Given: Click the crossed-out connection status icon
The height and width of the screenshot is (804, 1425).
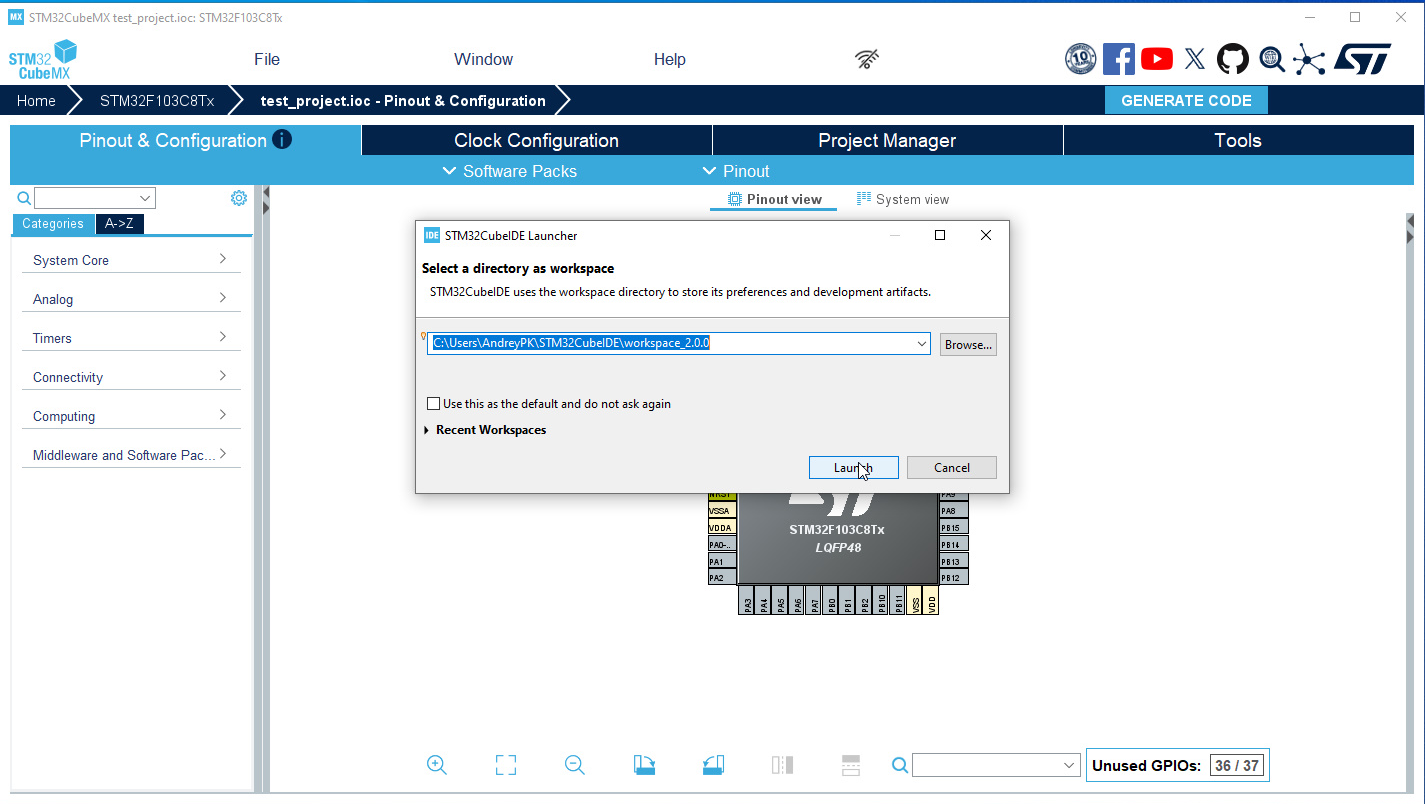Looking at the screenshot, I should coord(867,59).
